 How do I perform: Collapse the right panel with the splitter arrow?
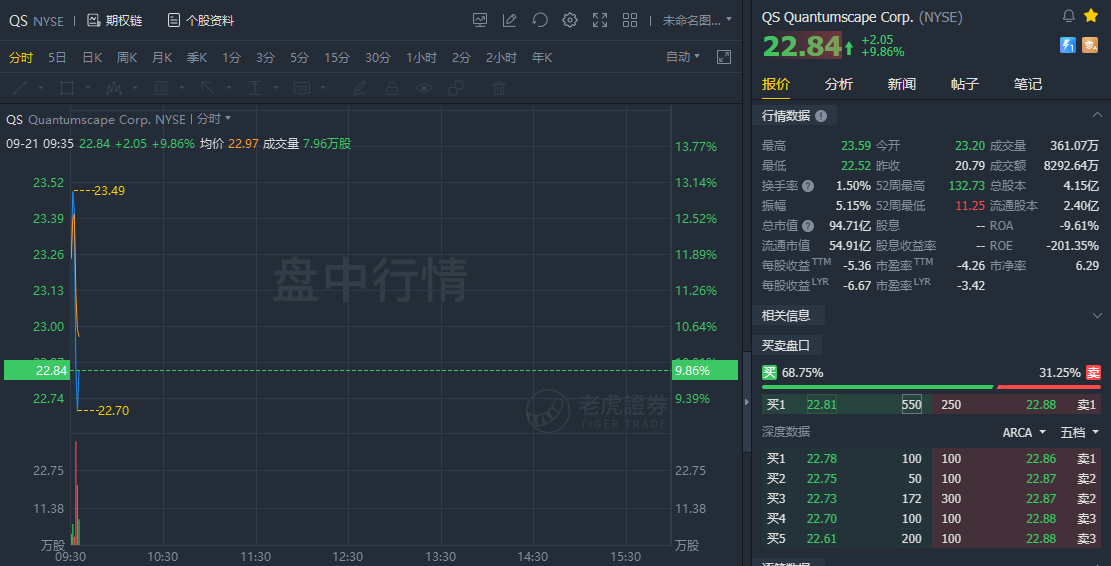click(747, 402)
